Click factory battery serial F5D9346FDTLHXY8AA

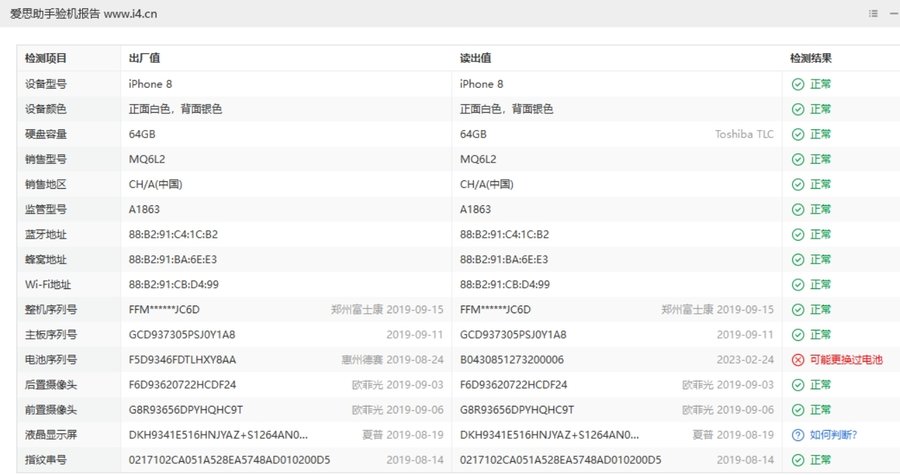182,360
